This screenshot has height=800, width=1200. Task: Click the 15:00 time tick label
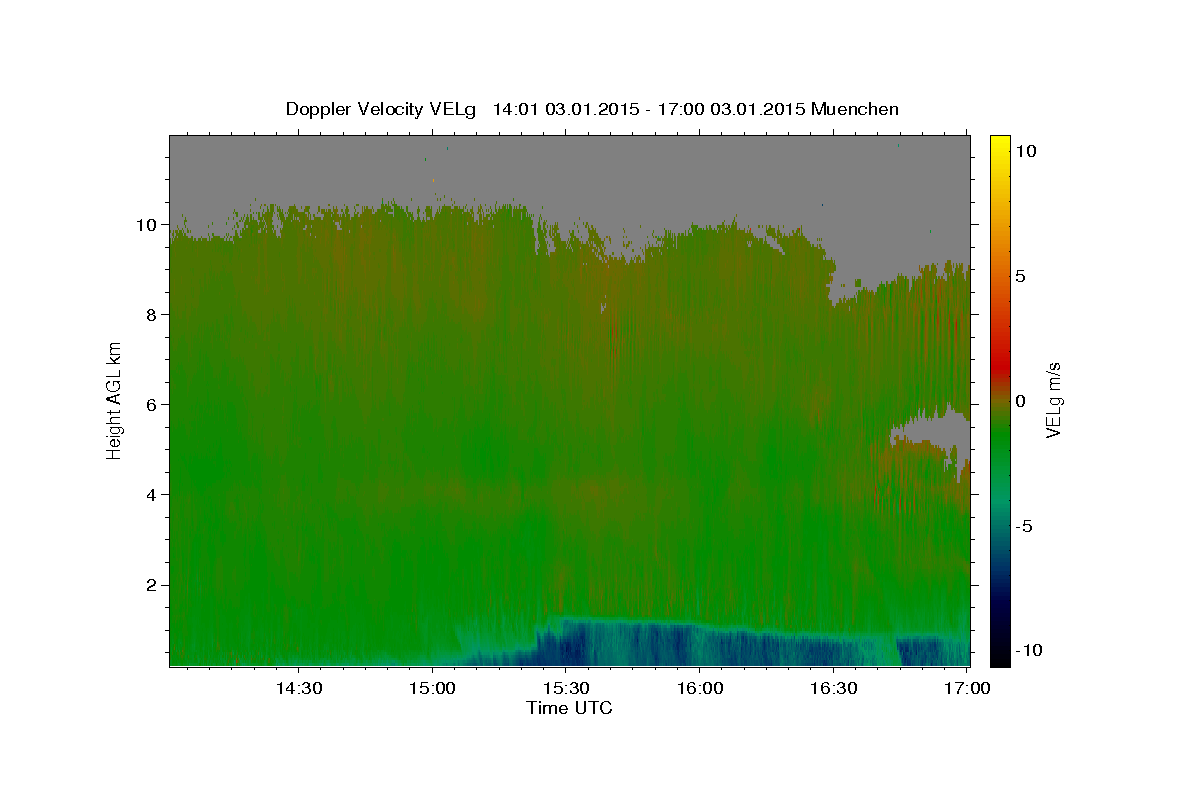coord(432,688)
